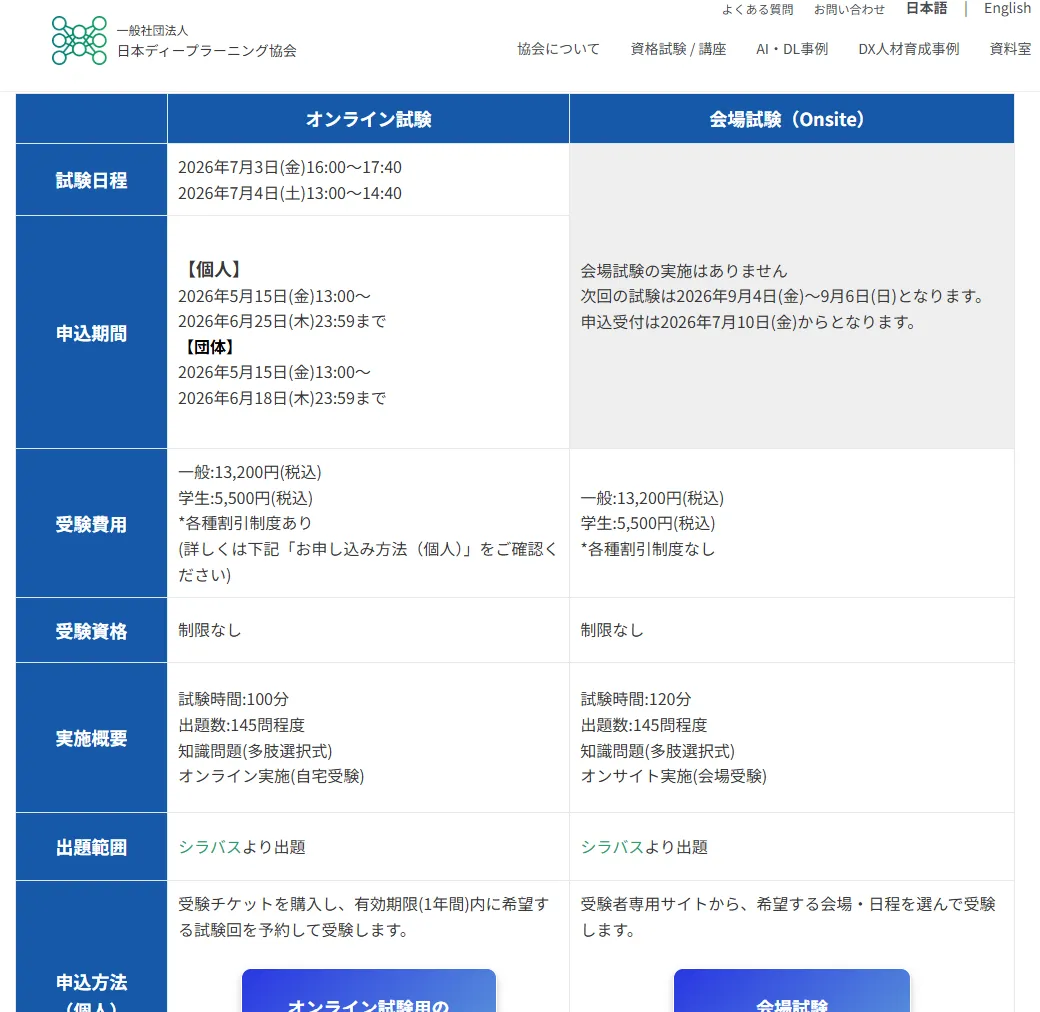This screenshot has width=1040, height=1012.
Task: Click the 受験費用 row header
Action: [92, 524]
